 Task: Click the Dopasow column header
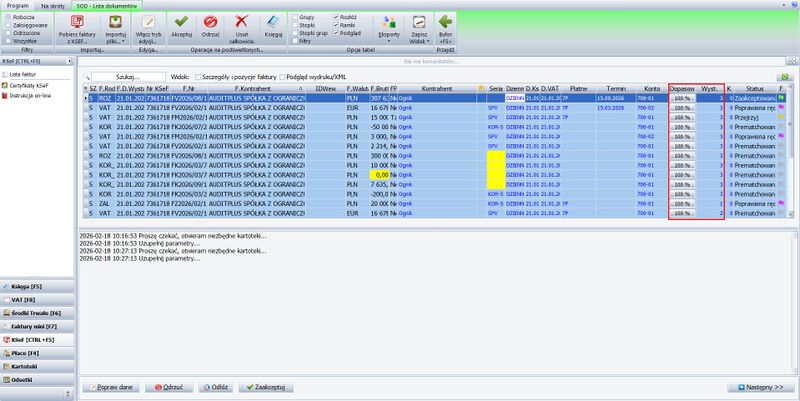point(682,89)
